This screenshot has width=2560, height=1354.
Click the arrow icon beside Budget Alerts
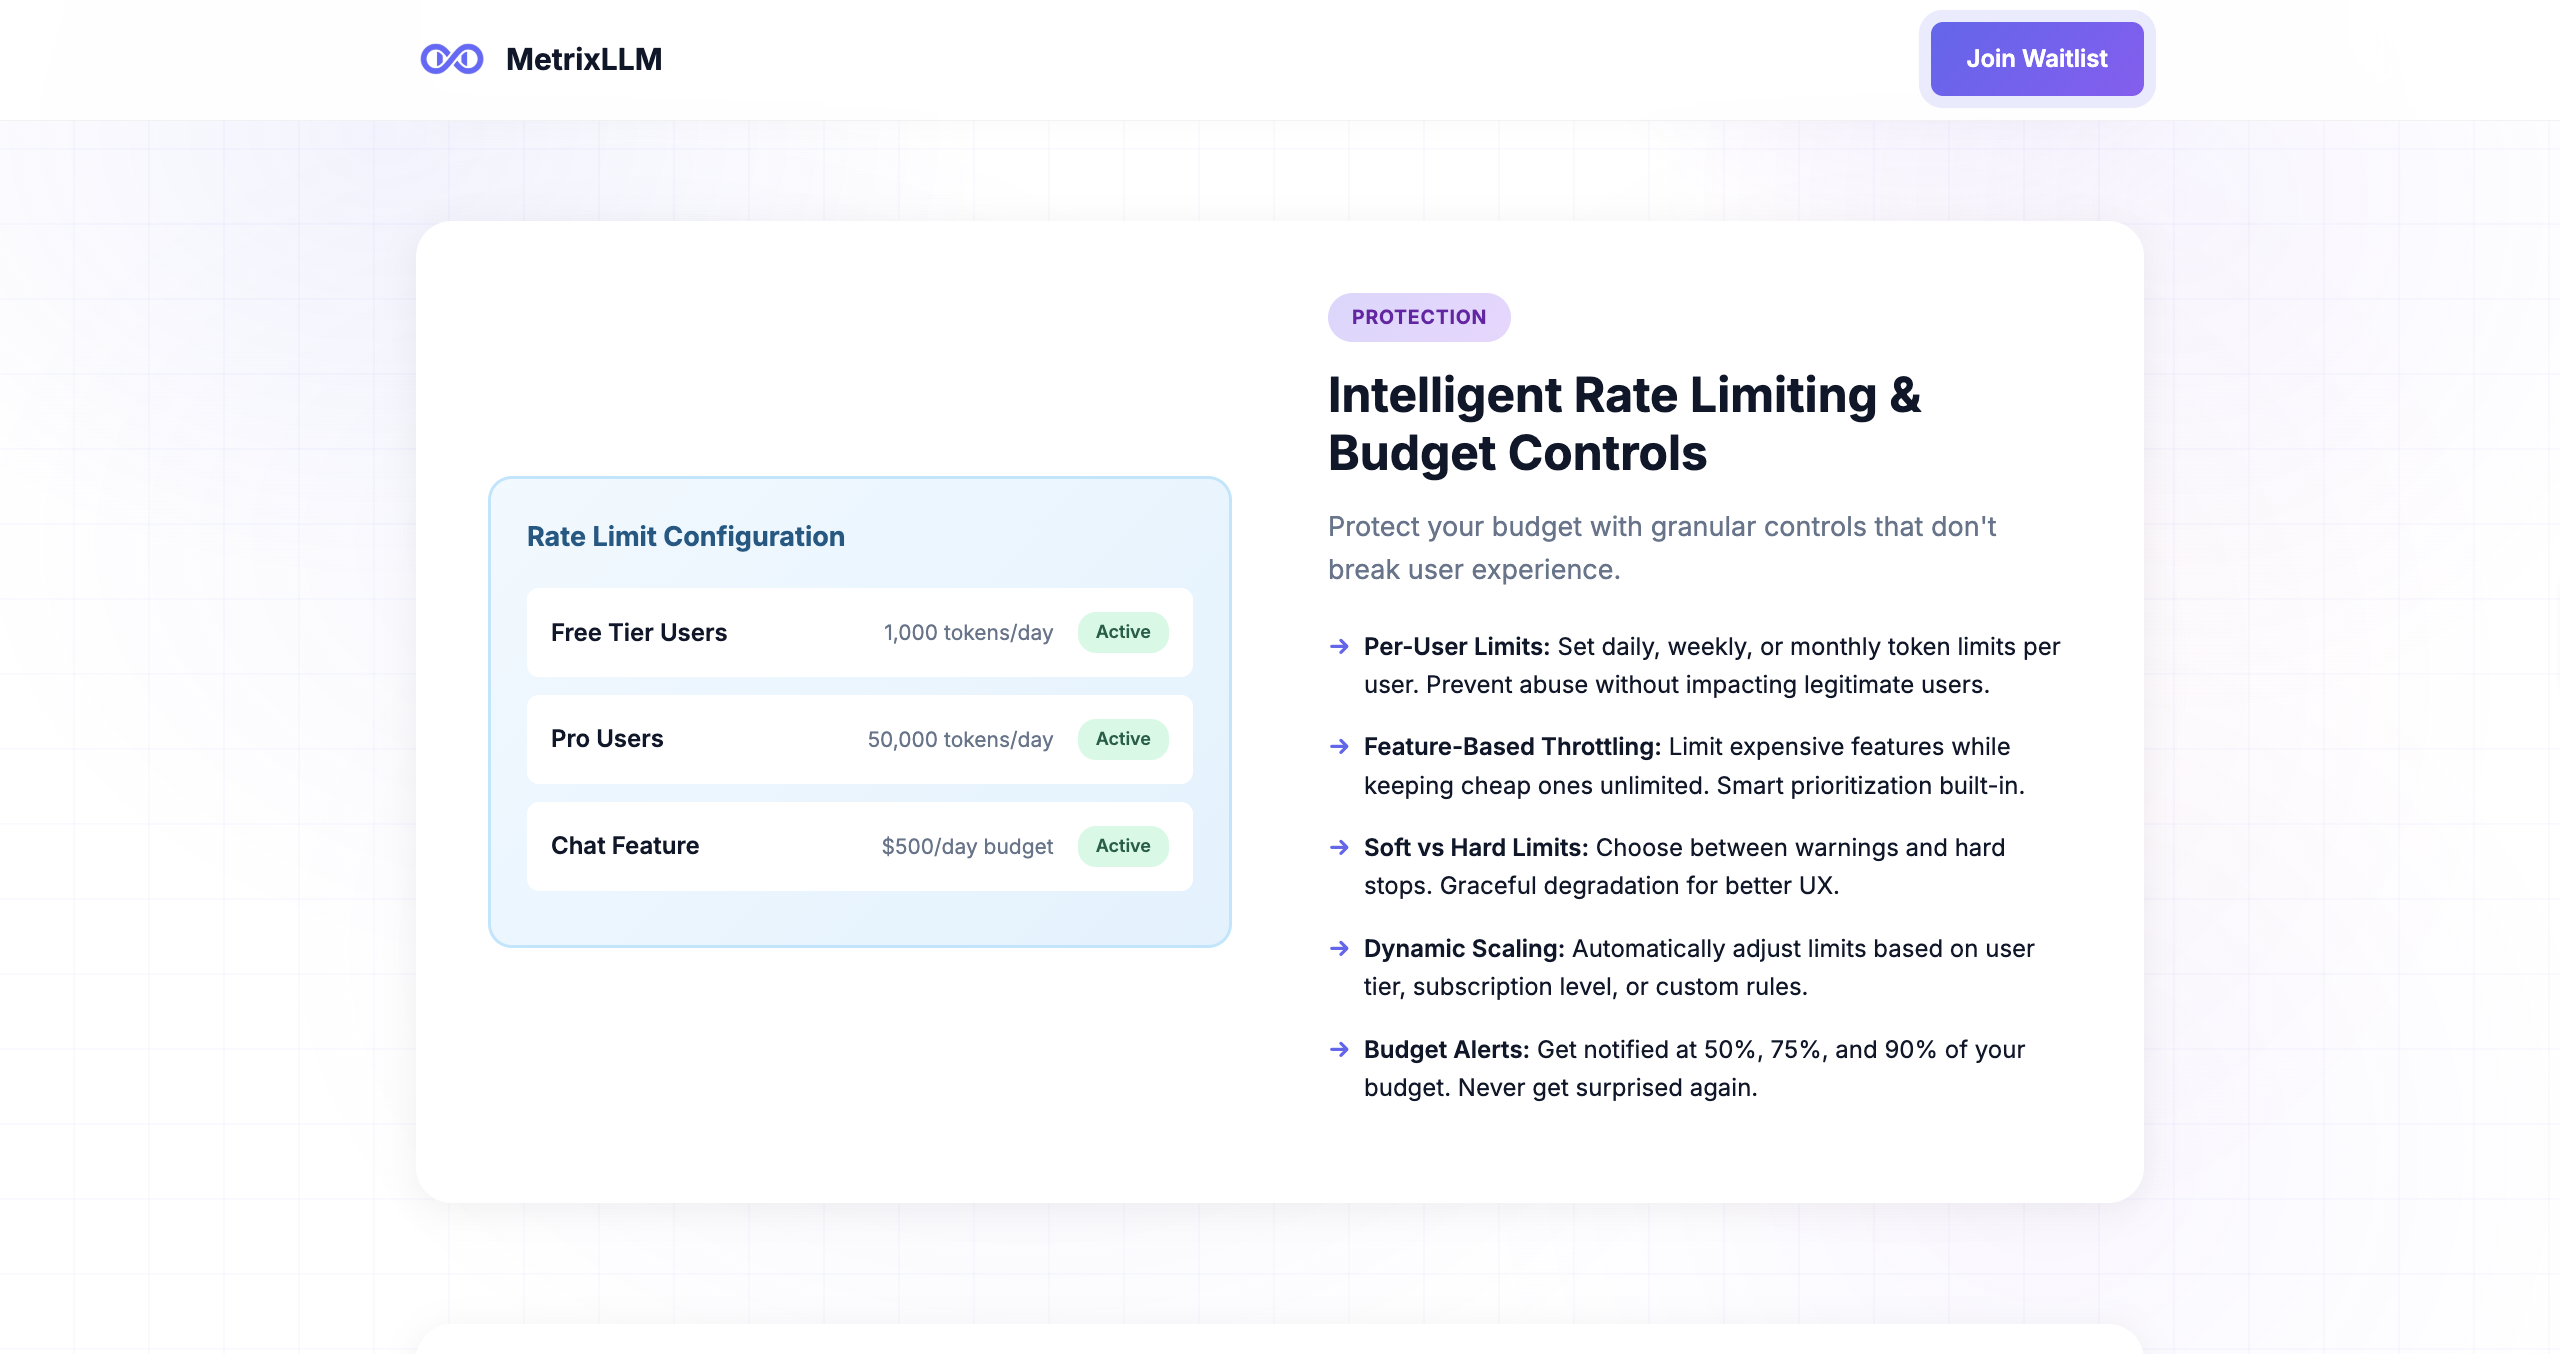coord(1339,1050)
